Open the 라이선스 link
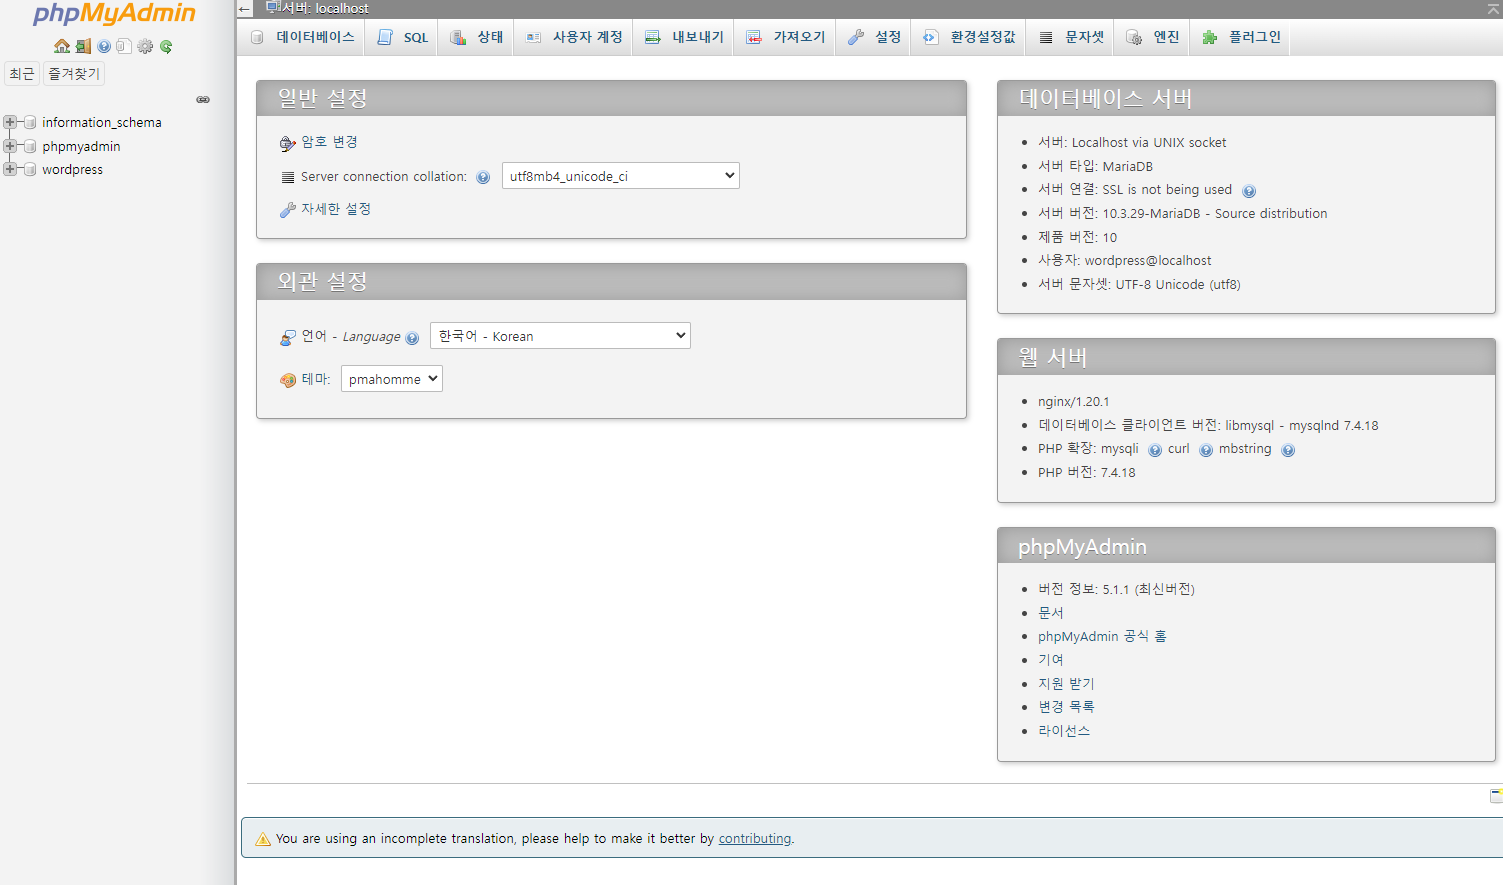1503x885 pixels. pyautogui.click(x=1064, y=731)
